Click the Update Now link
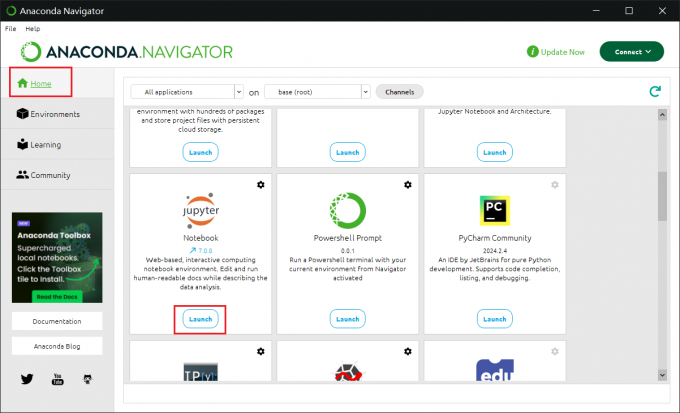This screenshot has width=680, height=413. click(563, 52)
